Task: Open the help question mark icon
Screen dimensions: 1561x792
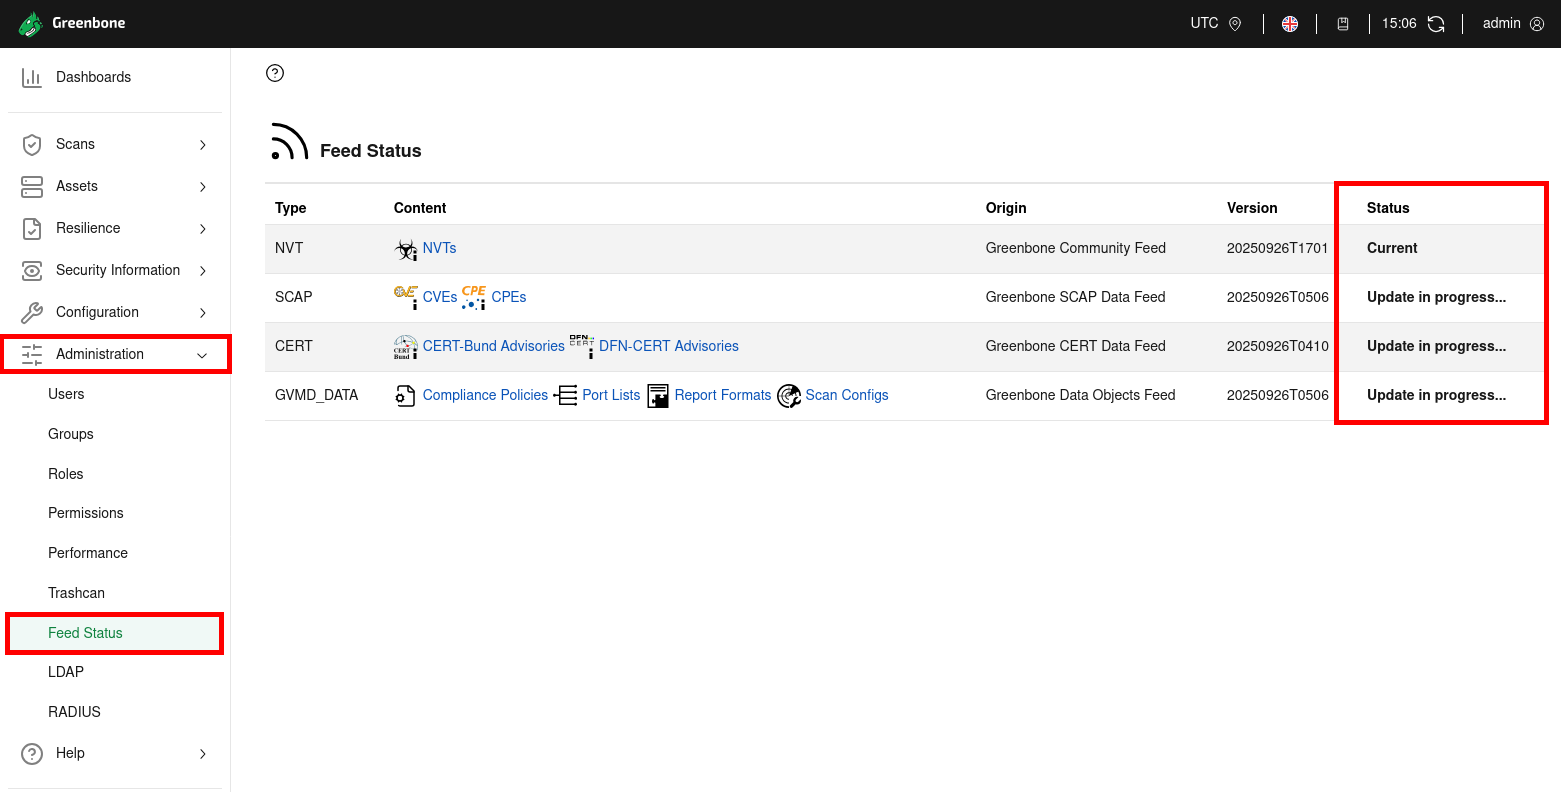Action: 274,72
